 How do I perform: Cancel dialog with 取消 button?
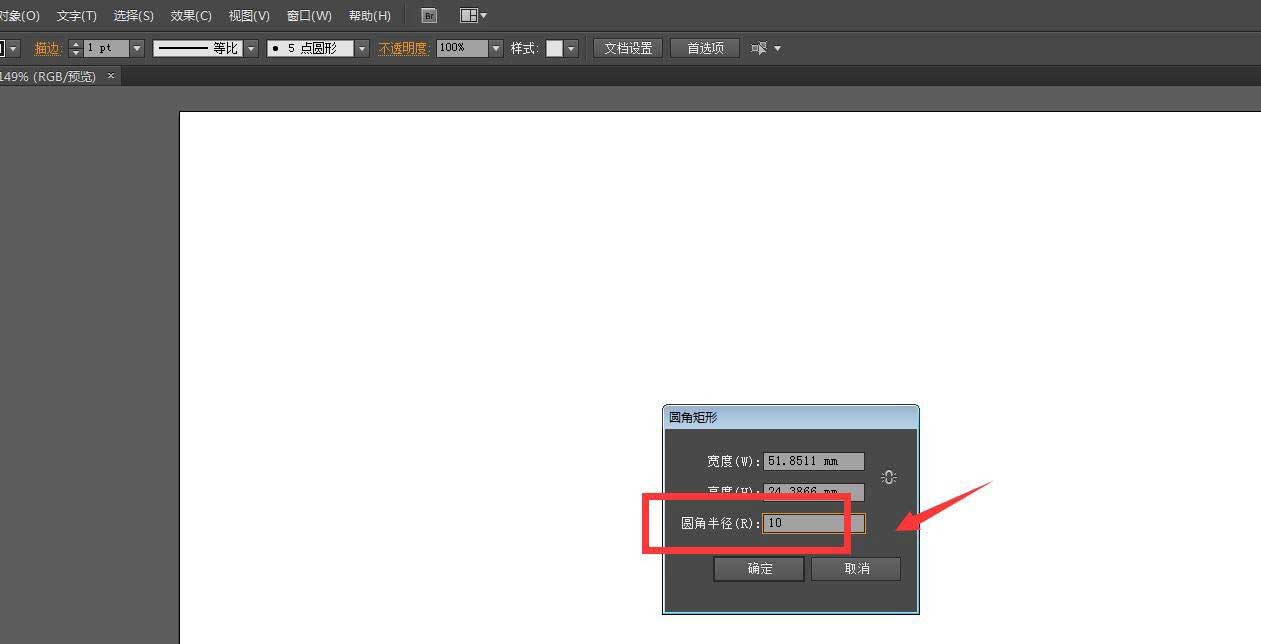(855, 568)
